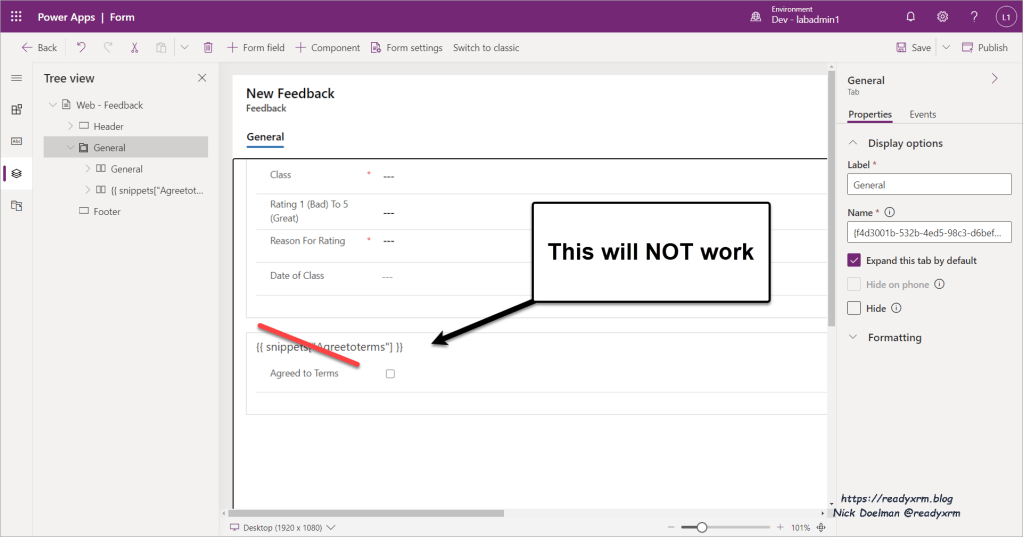Viewport: 1023px width, 537px height.
Task: Open the notifications bell icon
Action: pyautogui.click(x=910, y=17)
